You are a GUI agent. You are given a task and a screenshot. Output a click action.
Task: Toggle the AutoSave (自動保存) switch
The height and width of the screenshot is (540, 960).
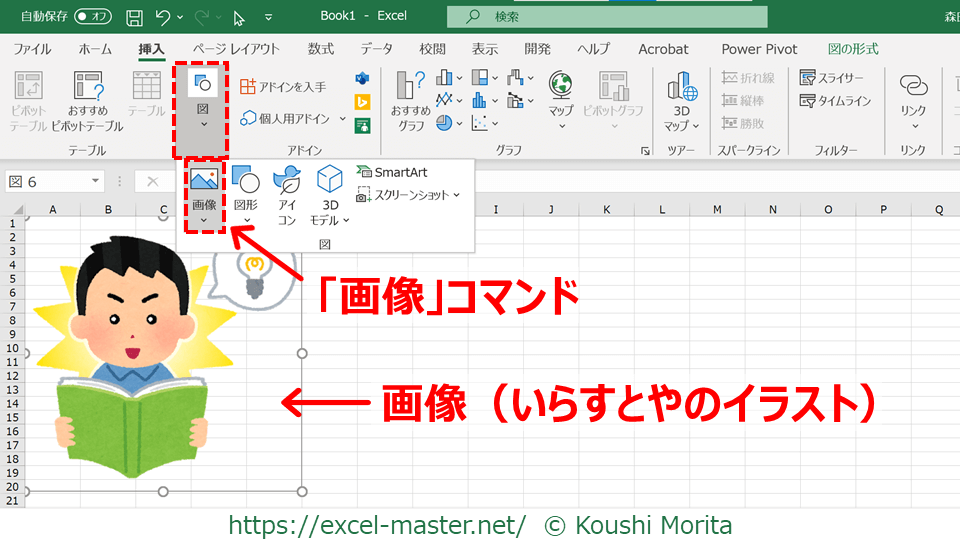tap(93, 17)
